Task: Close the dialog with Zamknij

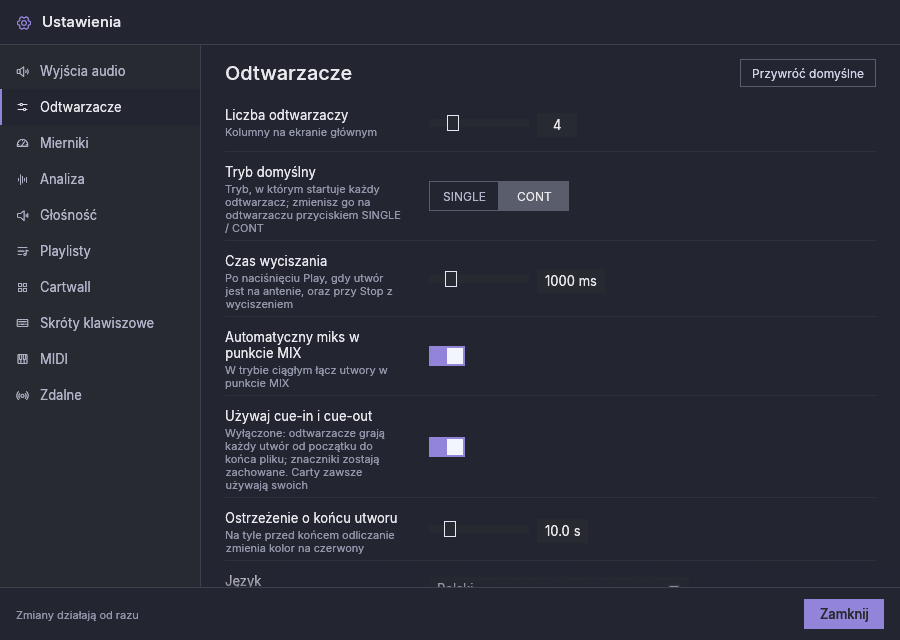Action: click(844, 614)
